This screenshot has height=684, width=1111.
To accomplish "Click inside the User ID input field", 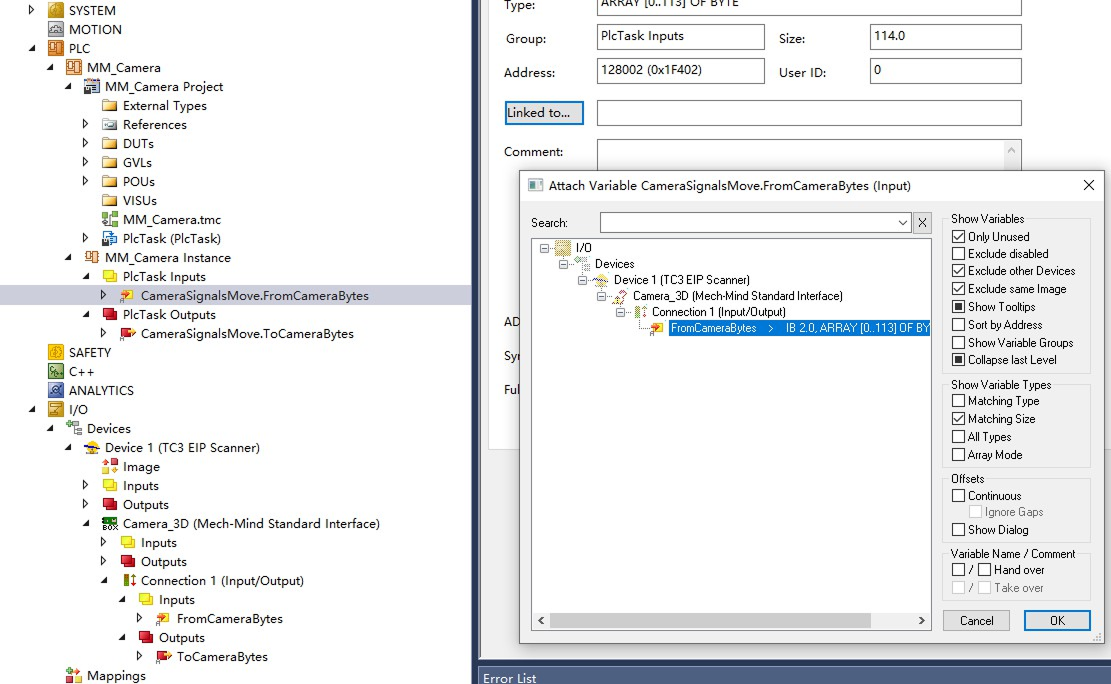I will (x=946, y=70).
